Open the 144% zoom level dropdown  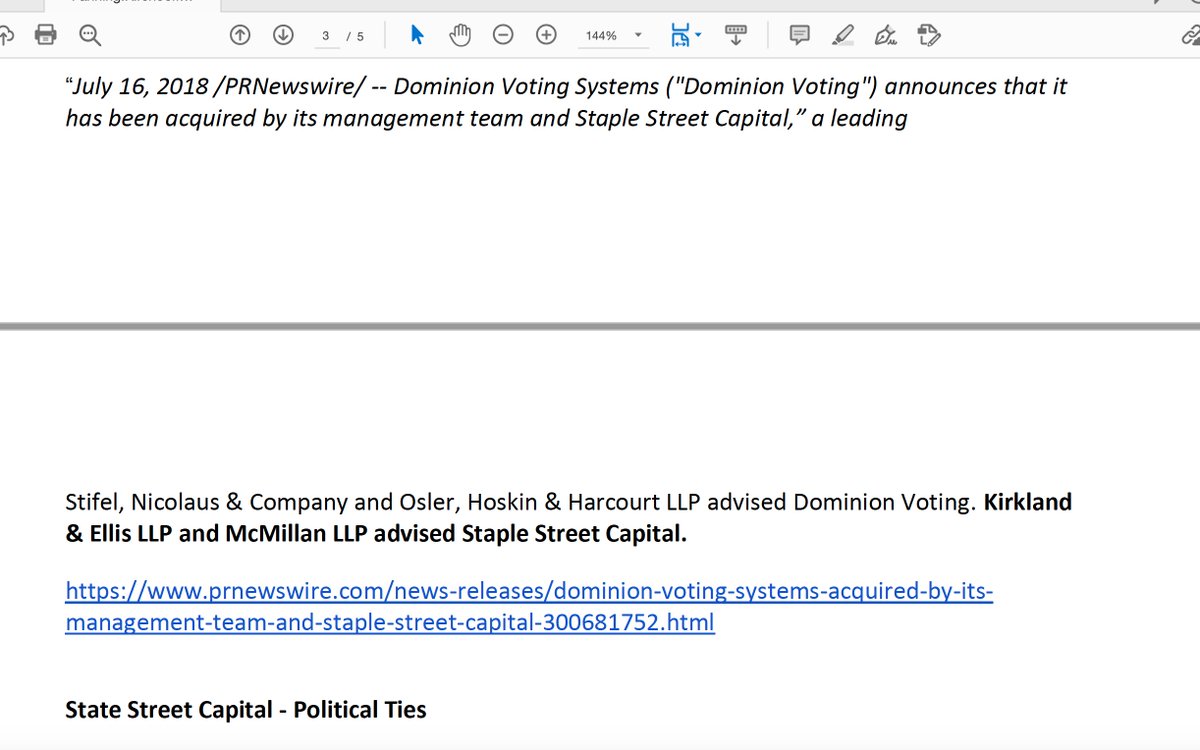(x=613, y=36)
